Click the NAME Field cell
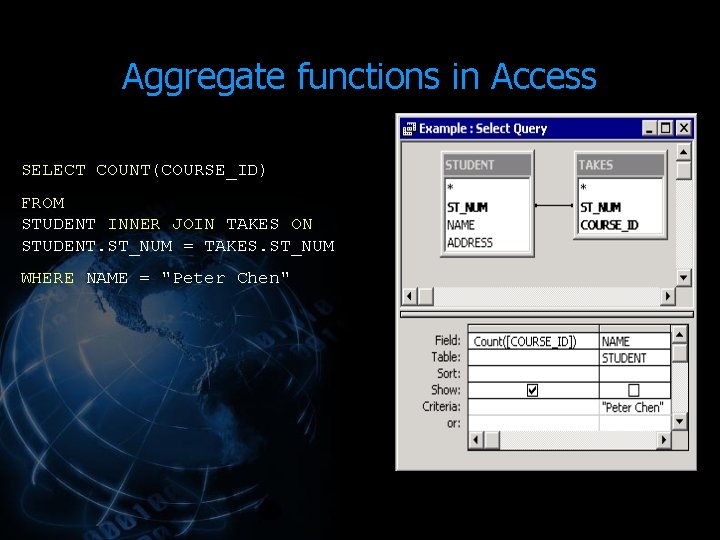This screenshot has width=720, height=540. click(635, 341)
